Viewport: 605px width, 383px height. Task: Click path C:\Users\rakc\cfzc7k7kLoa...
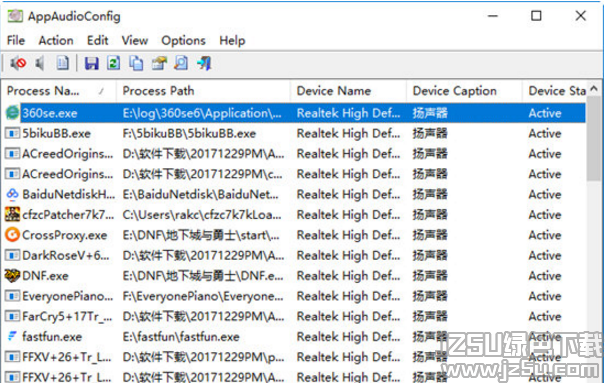(202, 215)
